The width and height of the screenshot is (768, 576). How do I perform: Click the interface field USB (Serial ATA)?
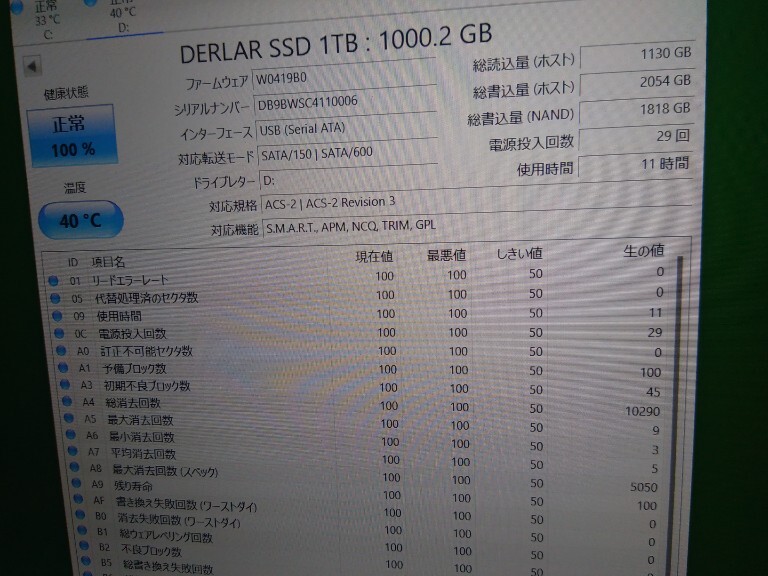tap(346, 128)
